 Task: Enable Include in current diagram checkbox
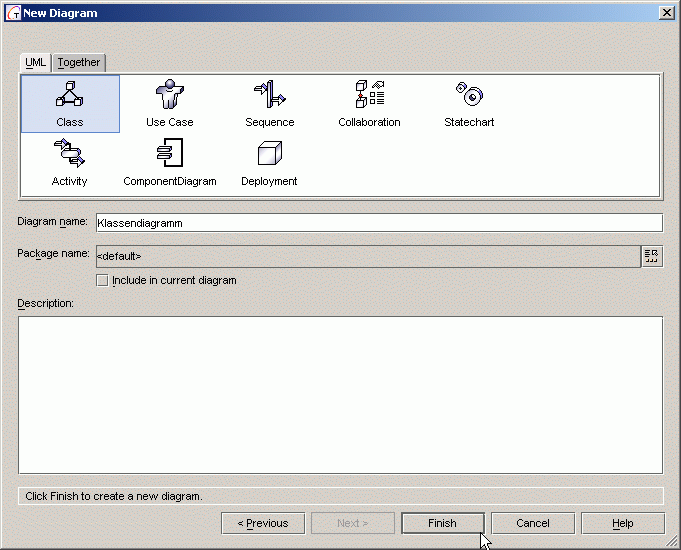102,281
